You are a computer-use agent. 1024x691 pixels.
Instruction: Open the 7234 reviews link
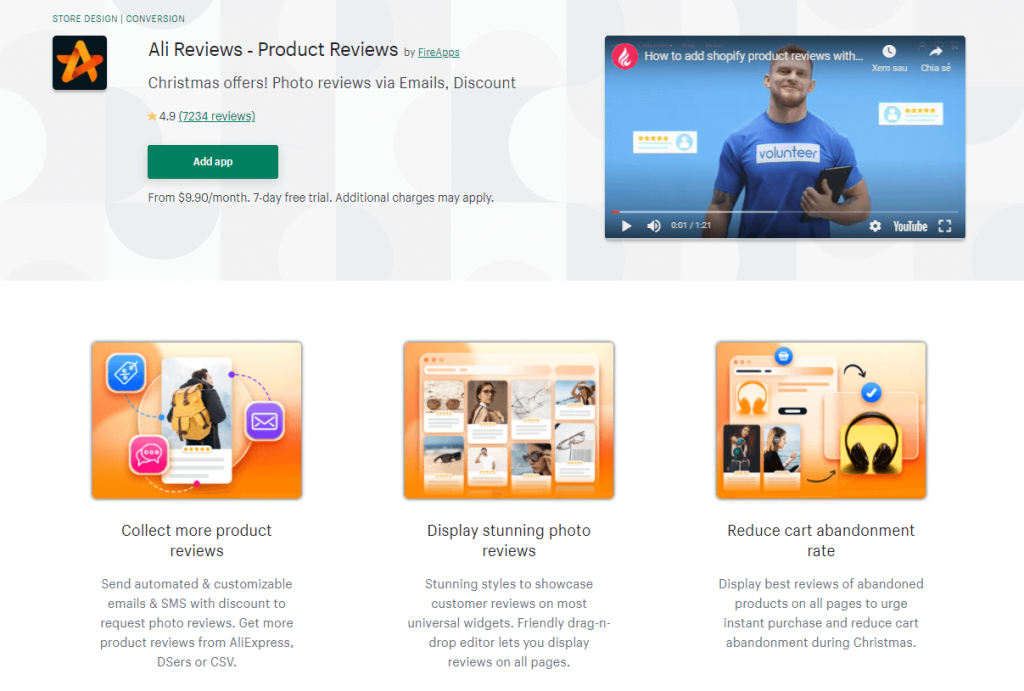[217, 116]
